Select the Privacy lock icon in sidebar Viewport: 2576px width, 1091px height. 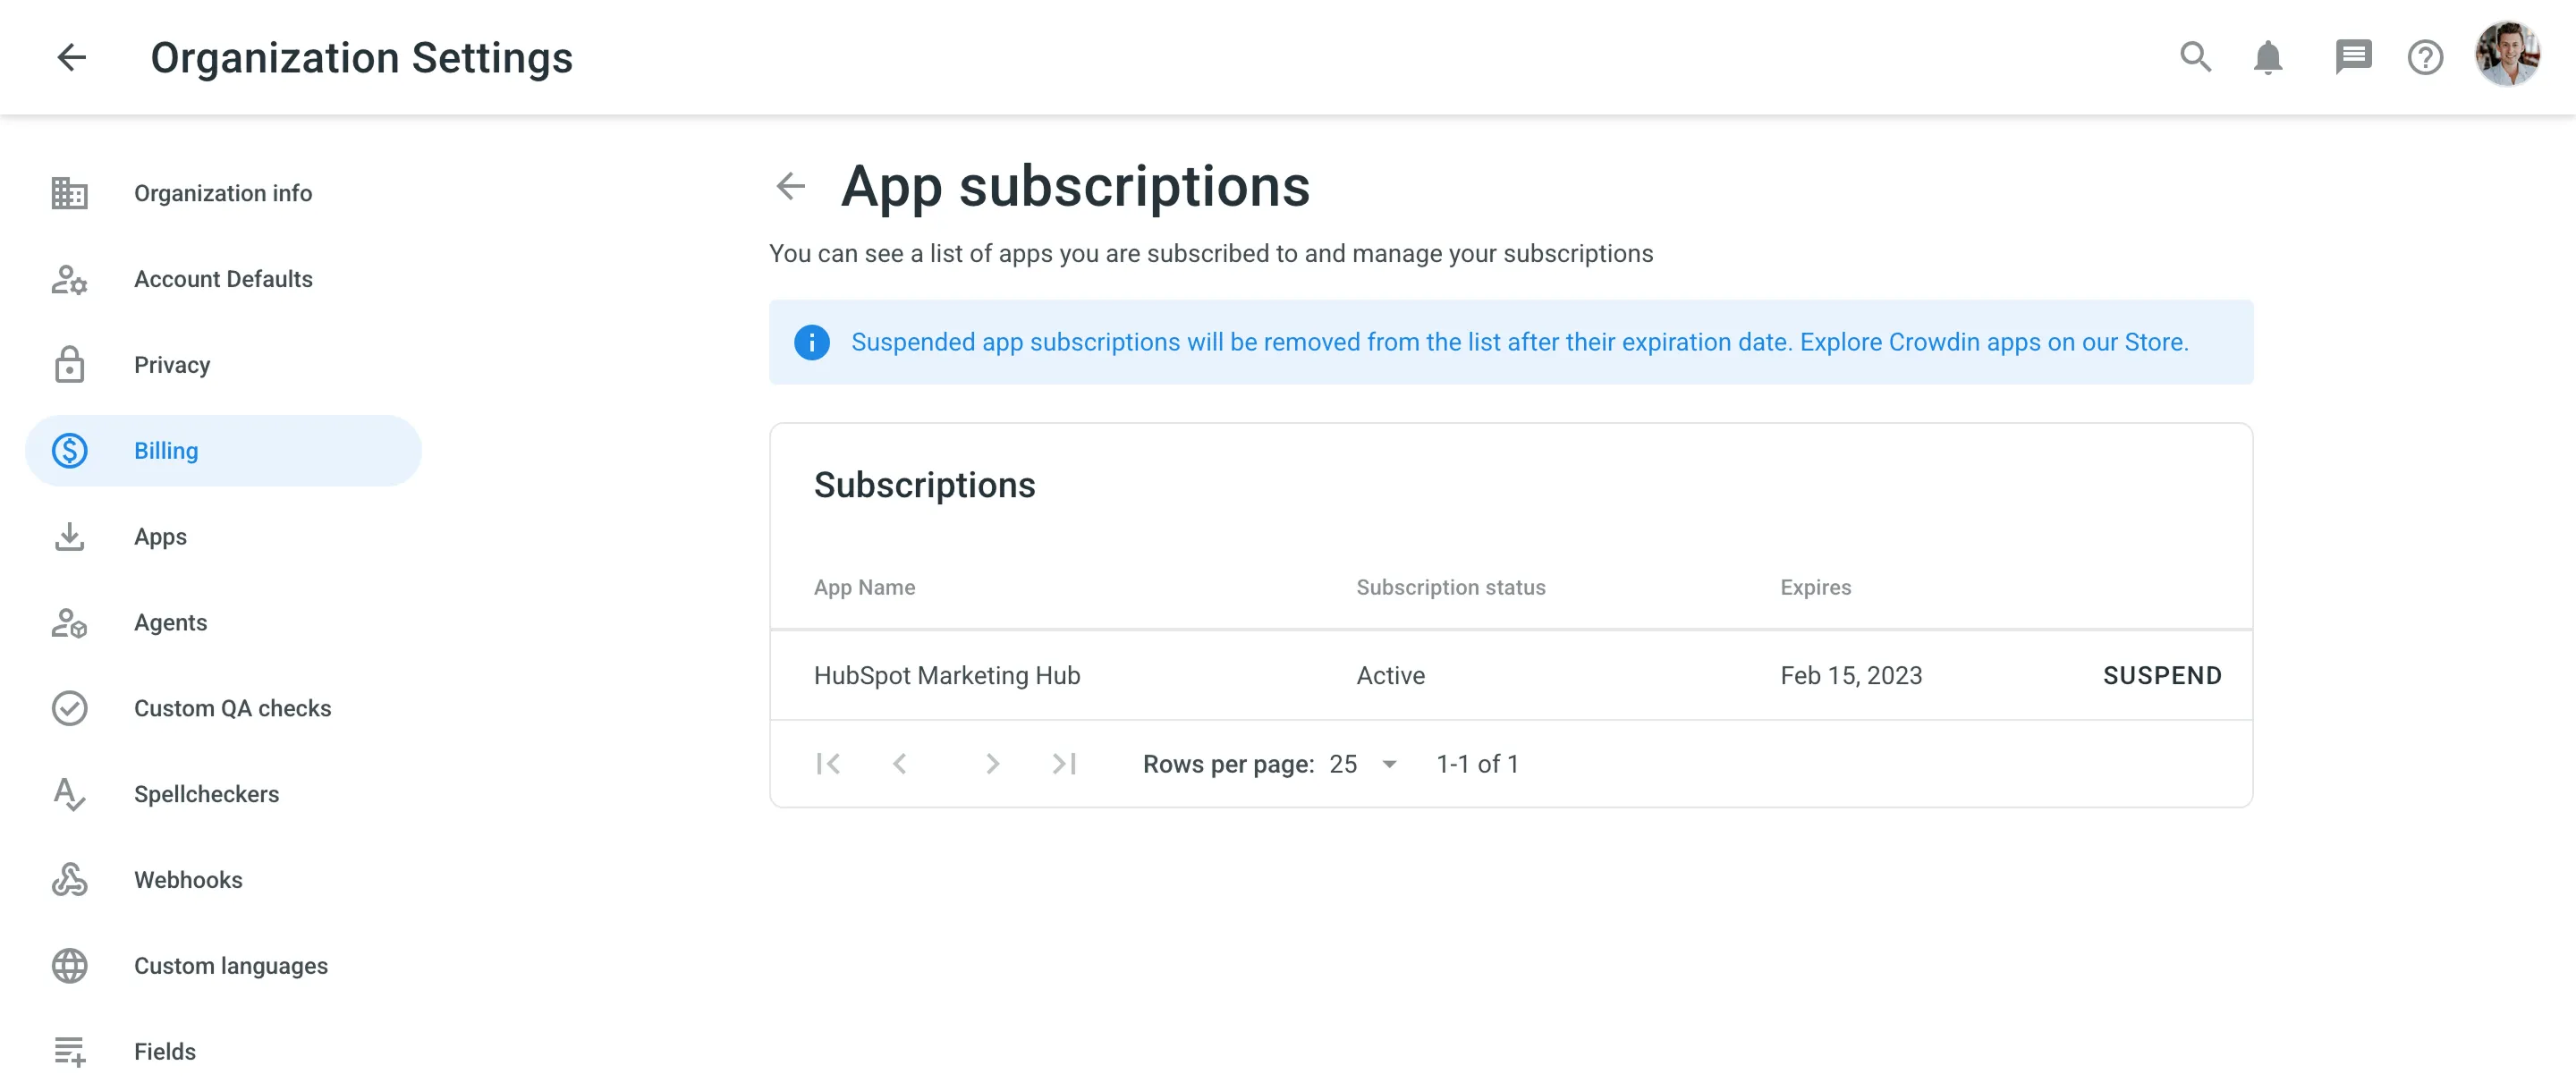pyautogui.click(x=69, y=364)
